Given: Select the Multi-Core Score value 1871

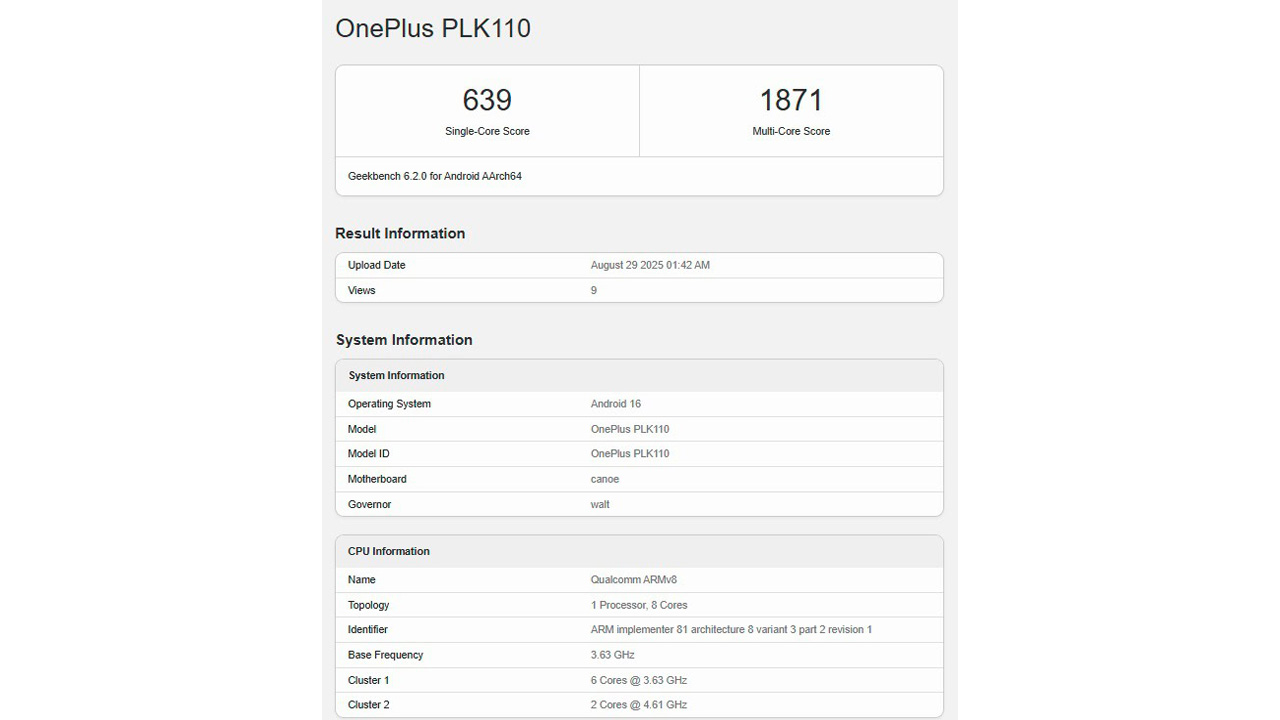Looking at the screenshot, I should tap(791, 100).
